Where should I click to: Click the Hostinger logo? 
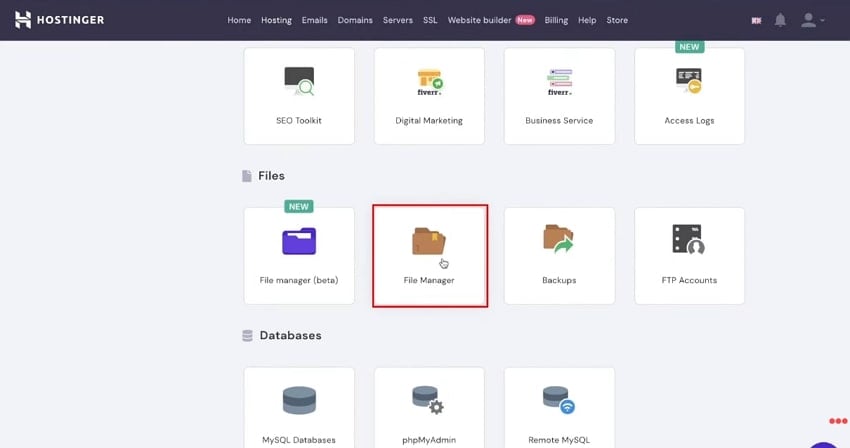(x=60, y=20)
